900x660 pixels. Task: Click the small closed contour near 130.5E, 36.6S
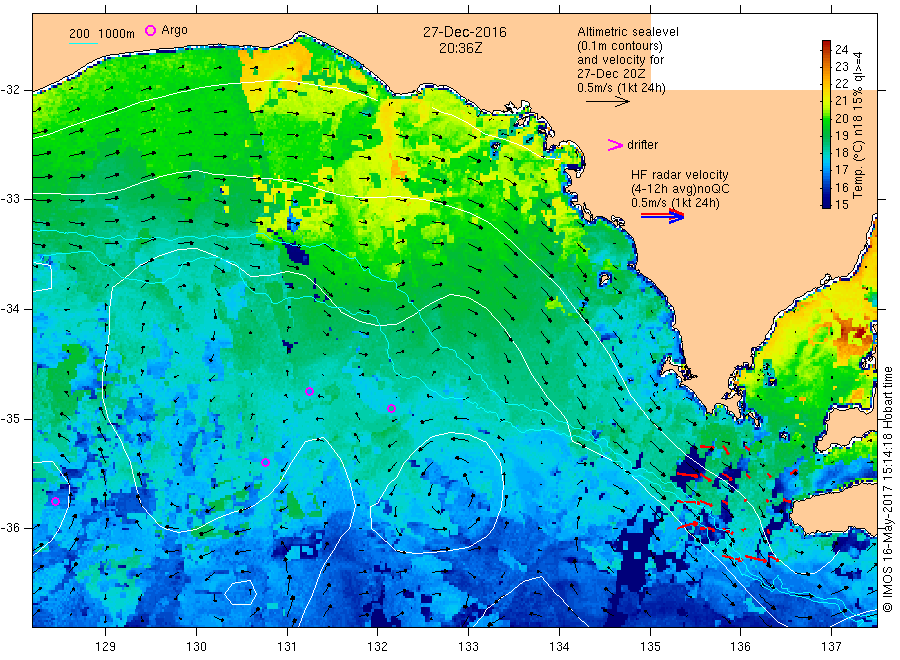[x=240, y=592]
